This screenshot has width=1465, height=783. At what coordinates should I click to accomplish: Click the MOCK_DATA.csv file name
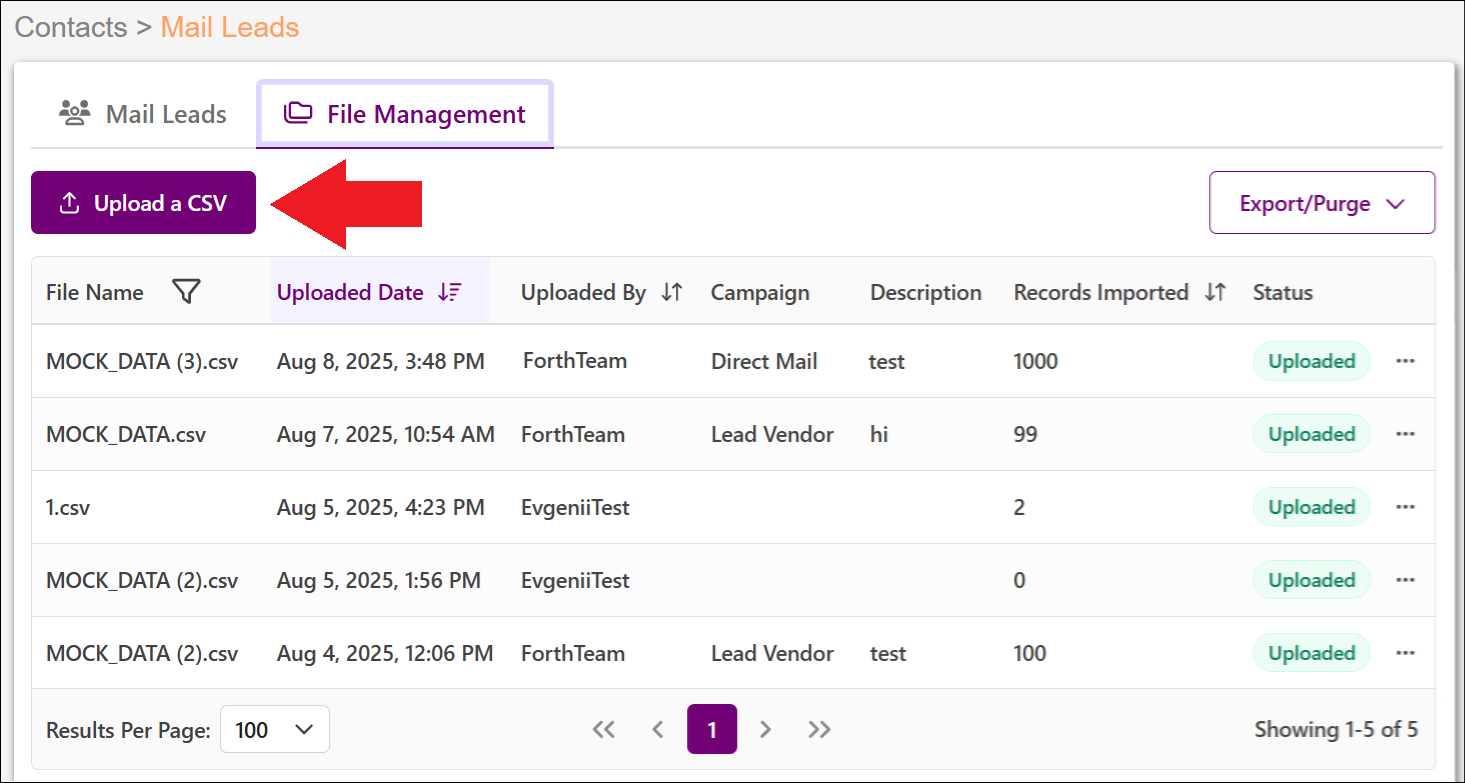tap(126, 434)
